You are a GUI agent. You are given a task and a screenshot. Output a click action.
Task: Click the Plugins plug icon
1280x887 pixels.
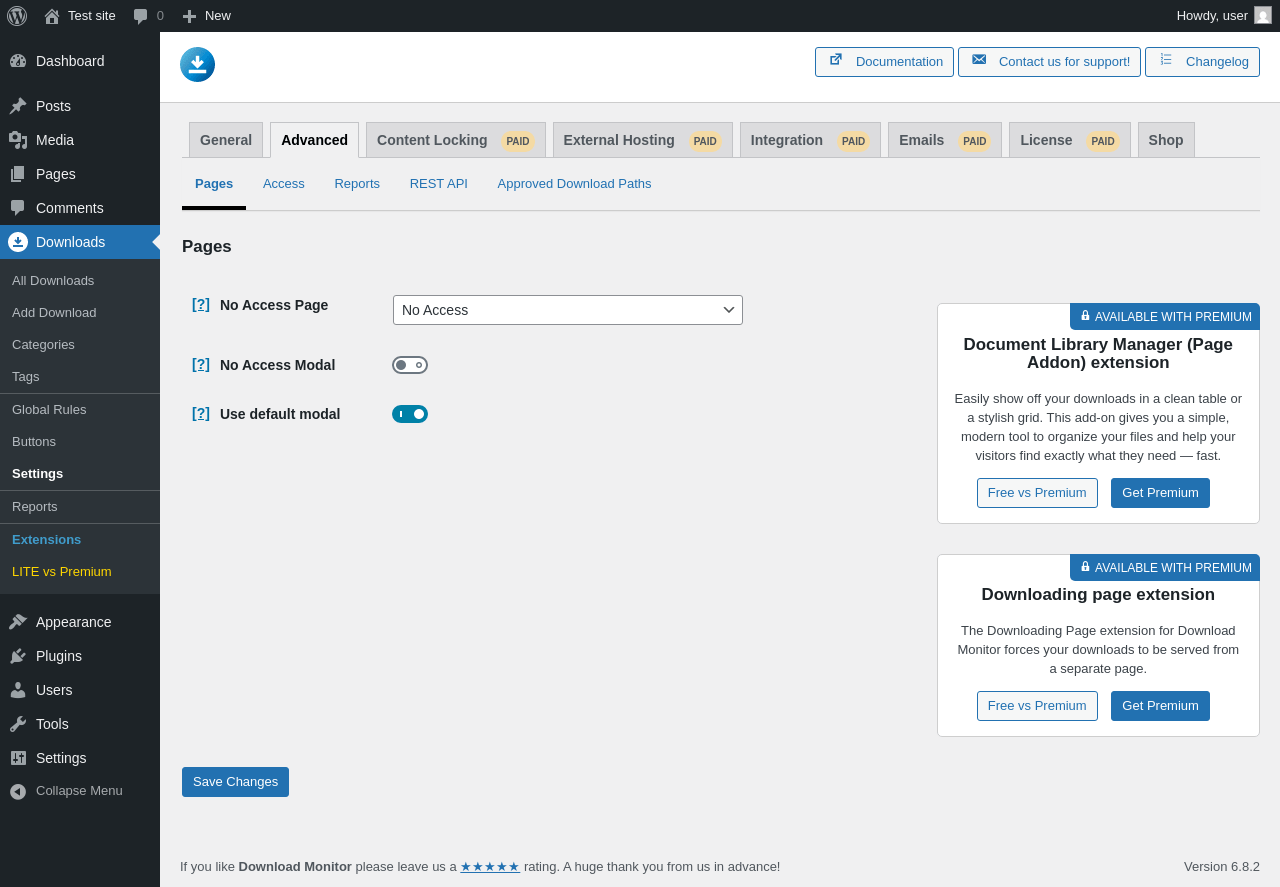pyautogui.click(x=18, y=656)
